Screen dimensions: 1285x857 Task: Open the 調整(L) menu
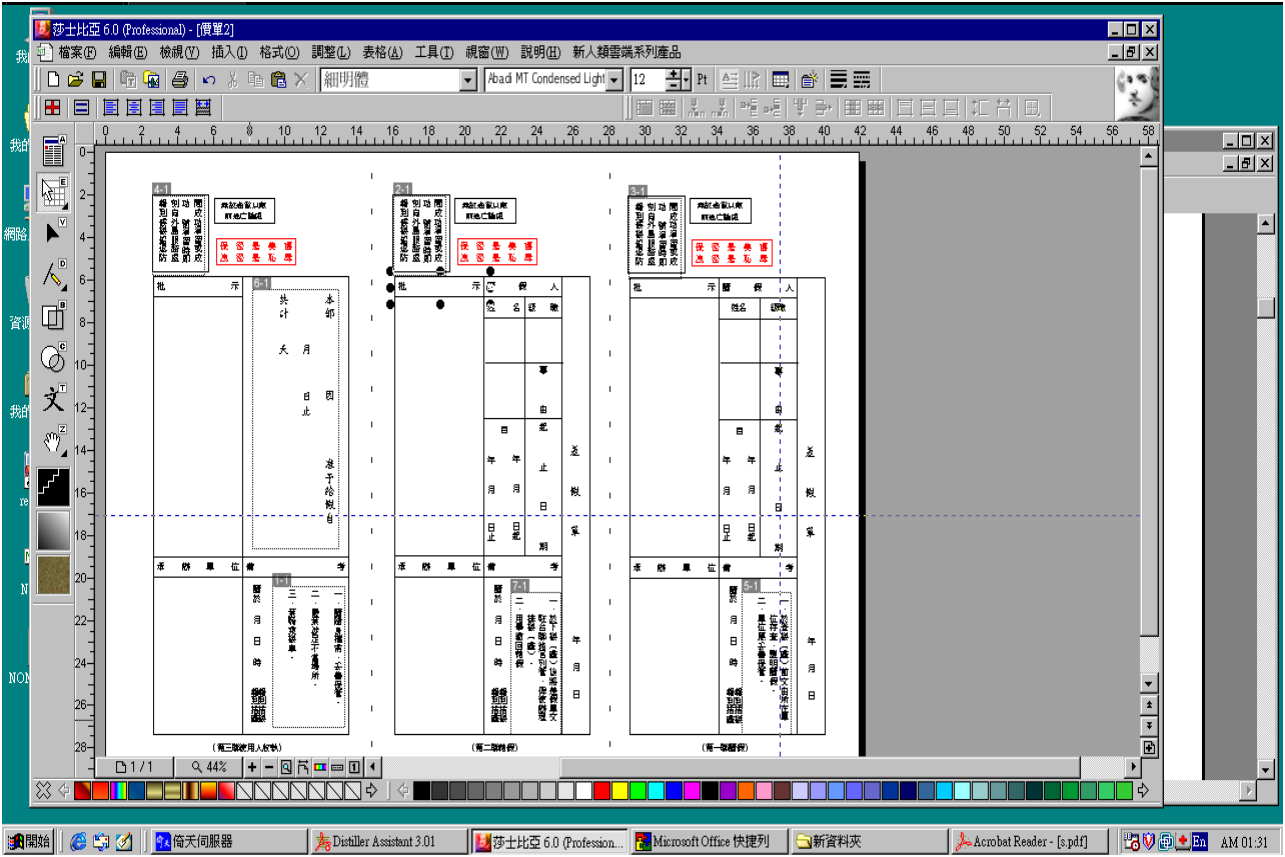(331, 52)
